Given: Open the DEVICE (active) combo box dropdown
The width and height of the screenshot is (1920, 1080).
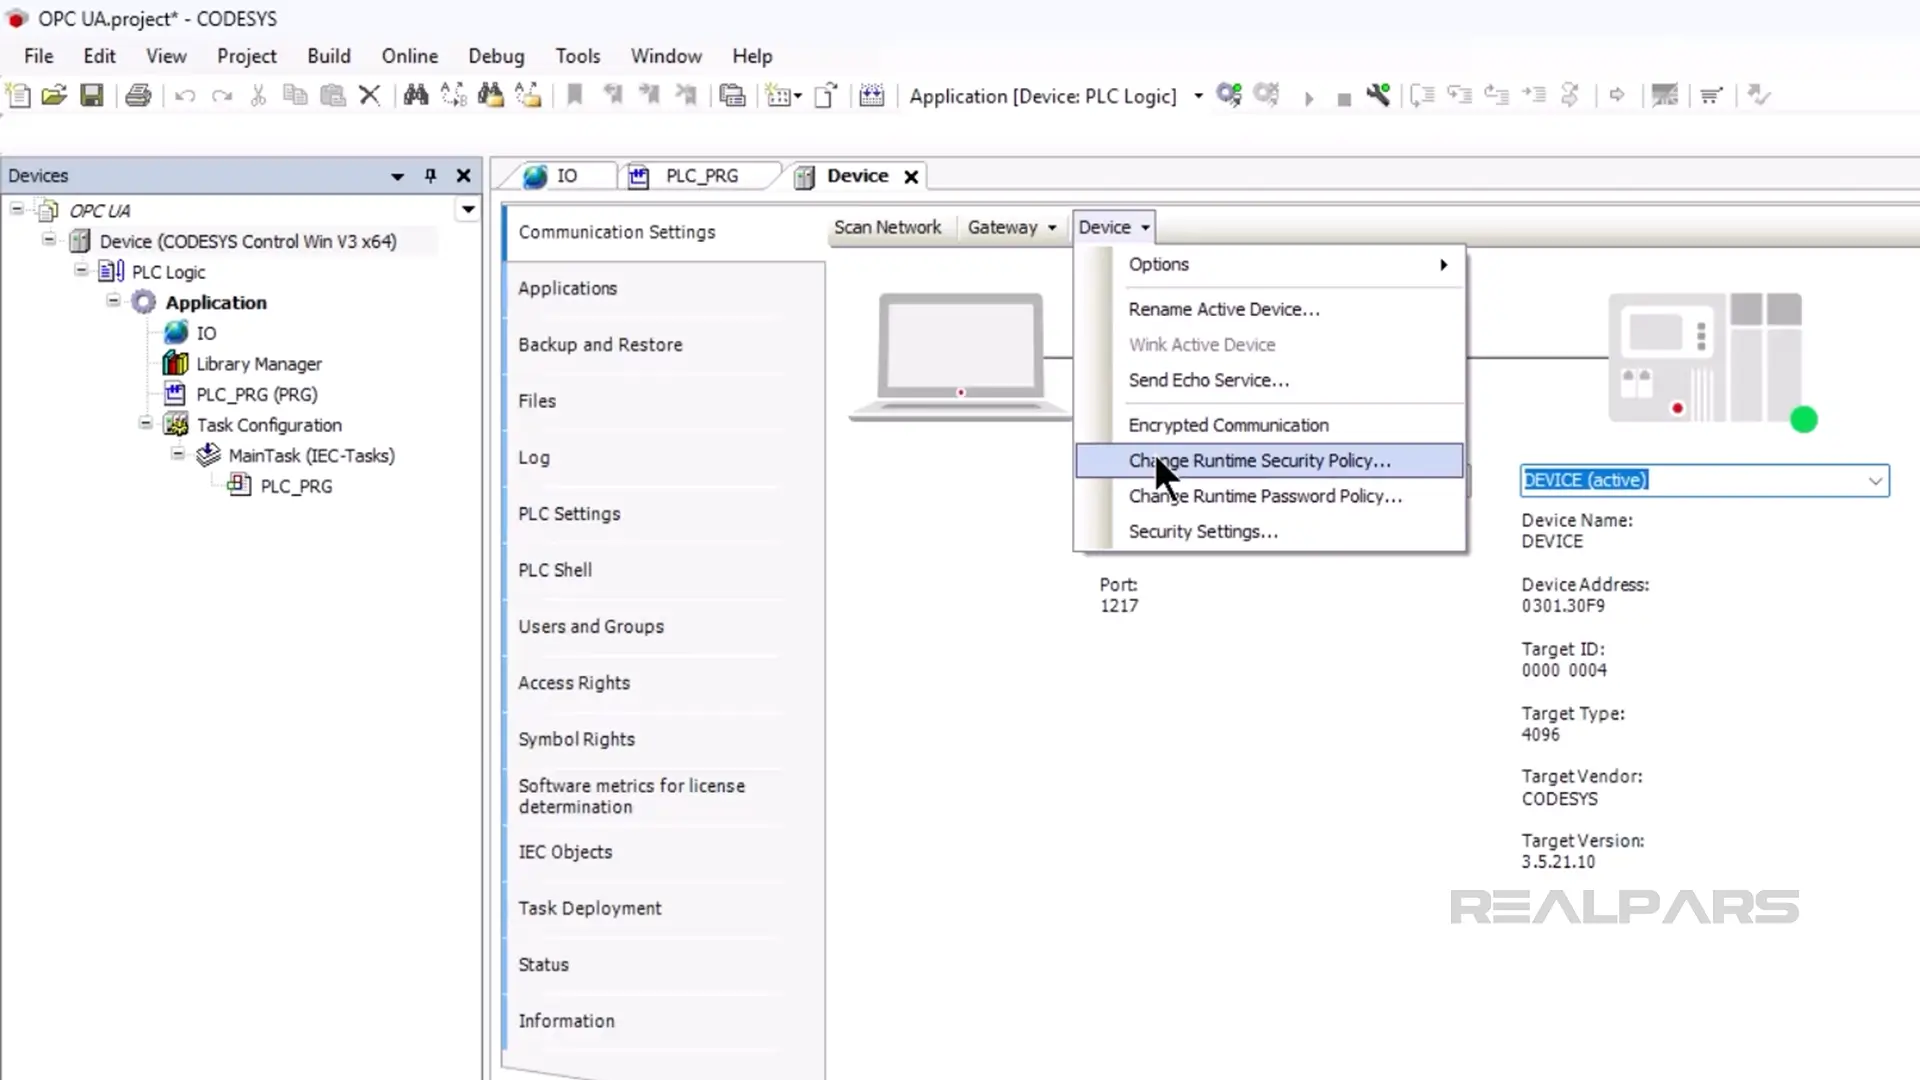Looking at the screenshot, I should (x=1875, y=481).
